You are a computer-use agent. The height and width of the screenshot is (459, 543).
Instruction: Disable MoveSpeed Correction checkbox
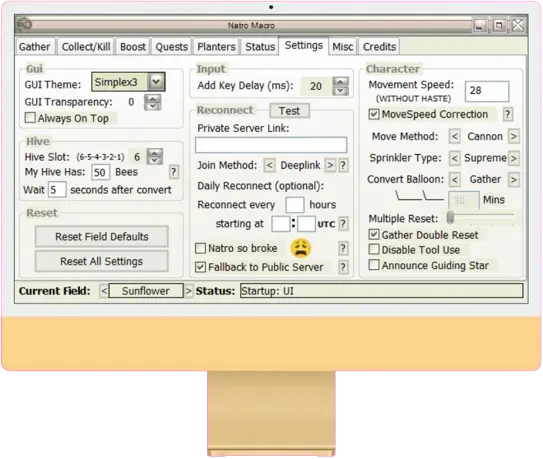coord(374,114)
